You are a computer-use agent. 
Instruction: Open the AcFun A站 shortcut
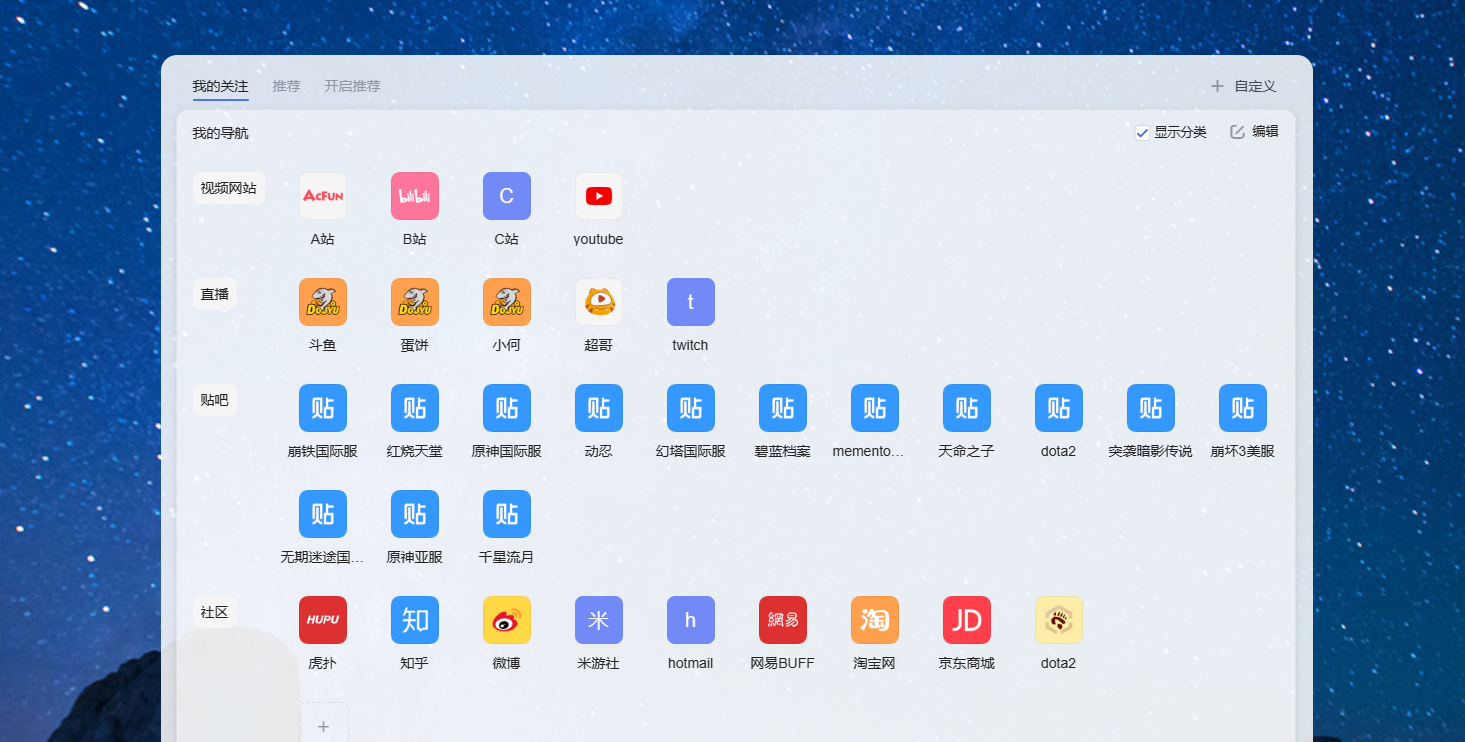tap(323, 196)
